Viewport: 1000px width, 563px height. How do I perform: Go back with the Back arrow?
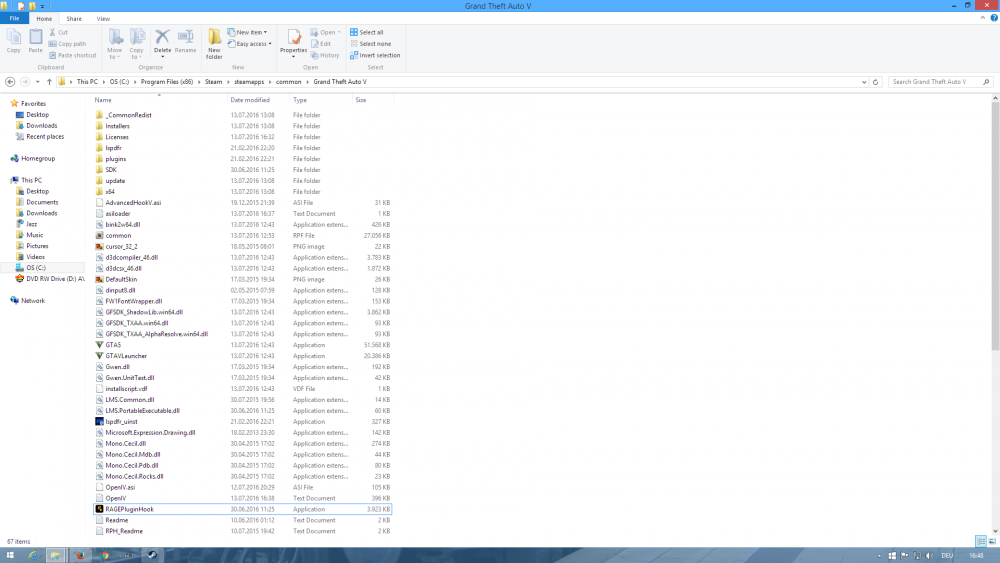pyautogui.click(x=10, y=82)
